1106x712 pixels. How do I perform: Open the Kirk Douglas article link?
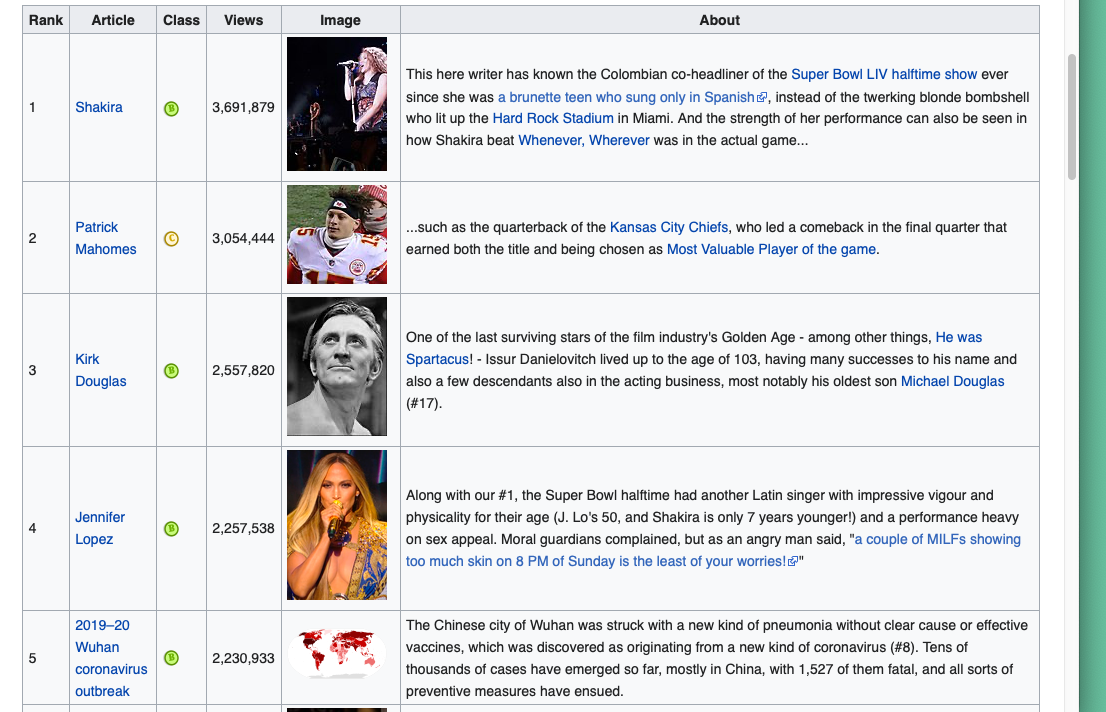pyautogui.click(x=101, y=370)
